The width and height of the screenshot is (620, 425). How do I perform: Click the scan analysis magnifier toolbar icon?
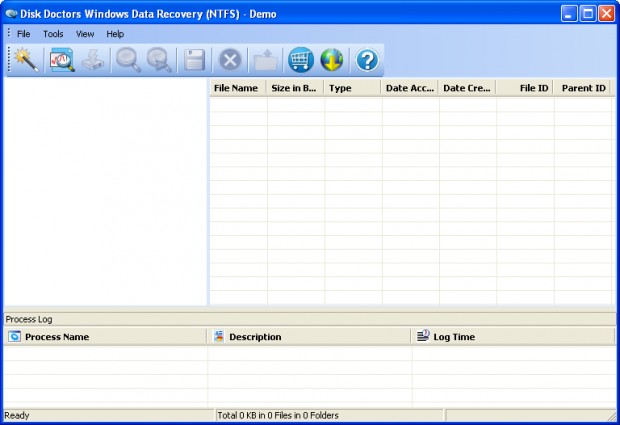[62, 60]
